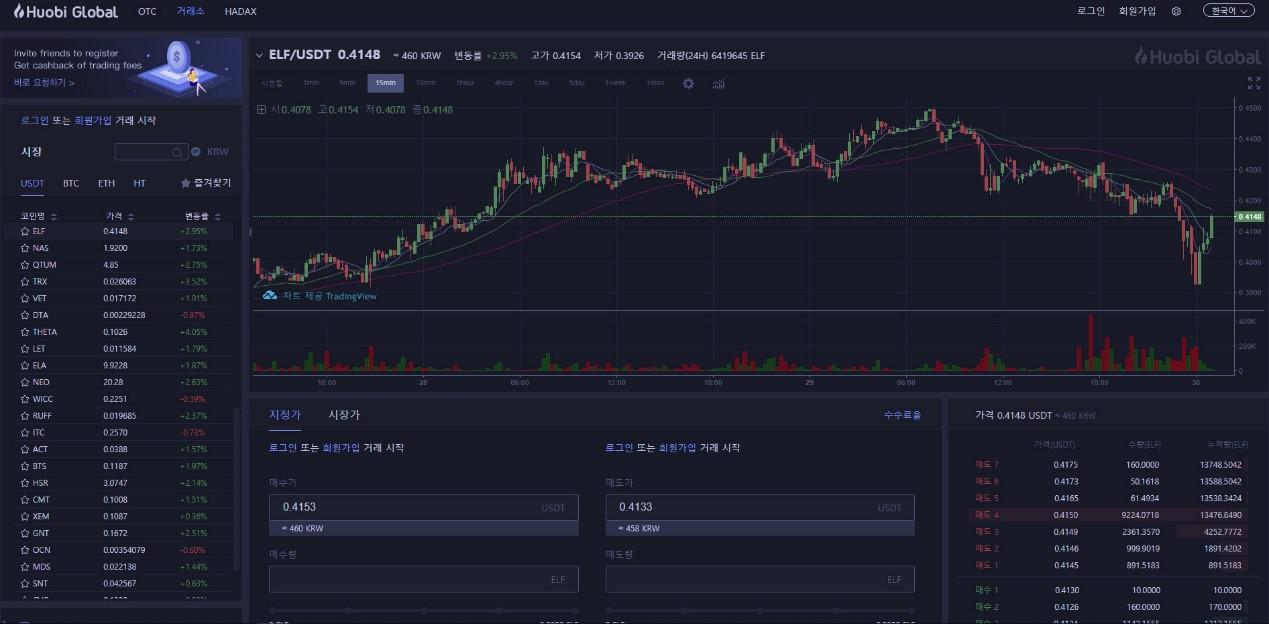Image resolution: width=1269 pixels, height=624 pixels.
Task: Click 회원가입 in the top navigation
Action: (x=1137, y=11)
